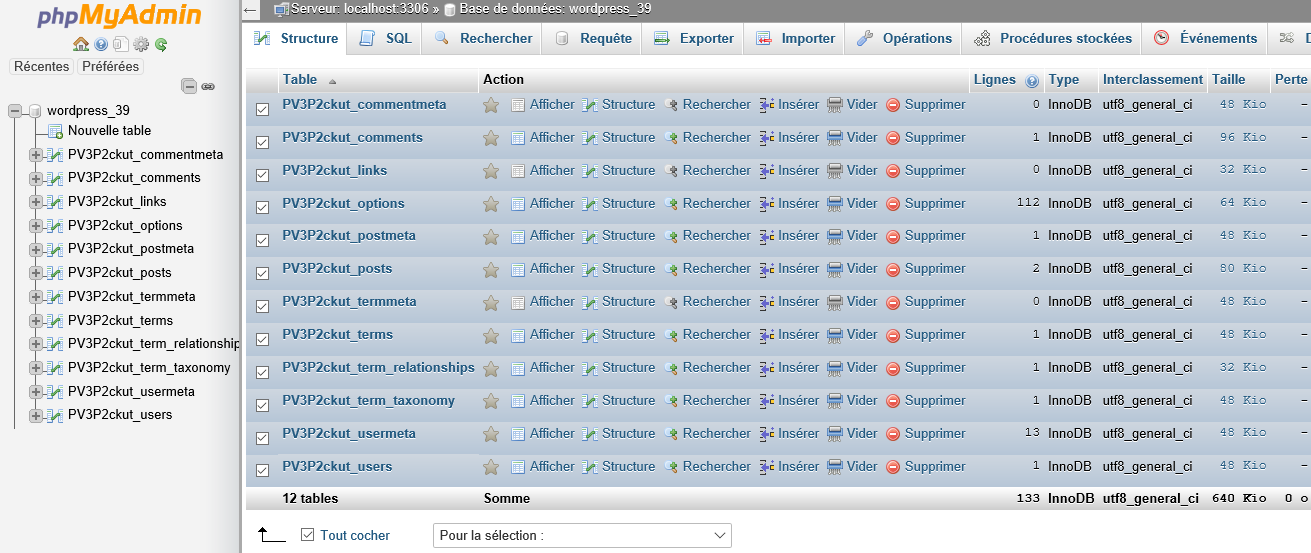Open 'Pour la sélection' dropdown

(x=582, y=535)
